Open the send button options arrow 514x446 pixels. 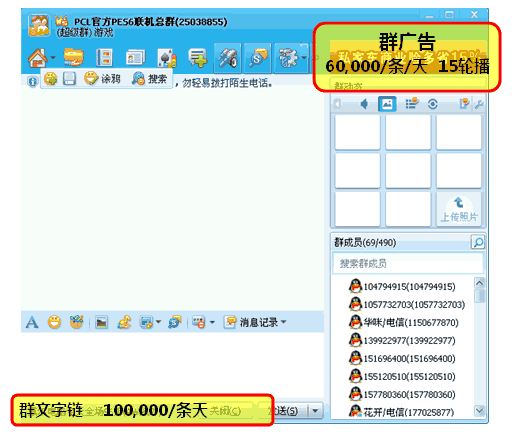[315, 410]
